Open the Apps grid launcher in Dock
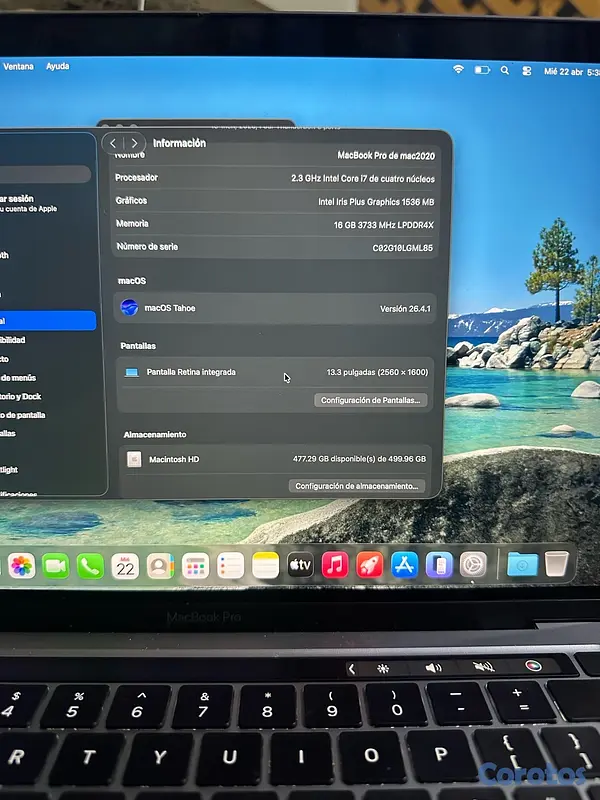600x800 pixels. [195, 566]
